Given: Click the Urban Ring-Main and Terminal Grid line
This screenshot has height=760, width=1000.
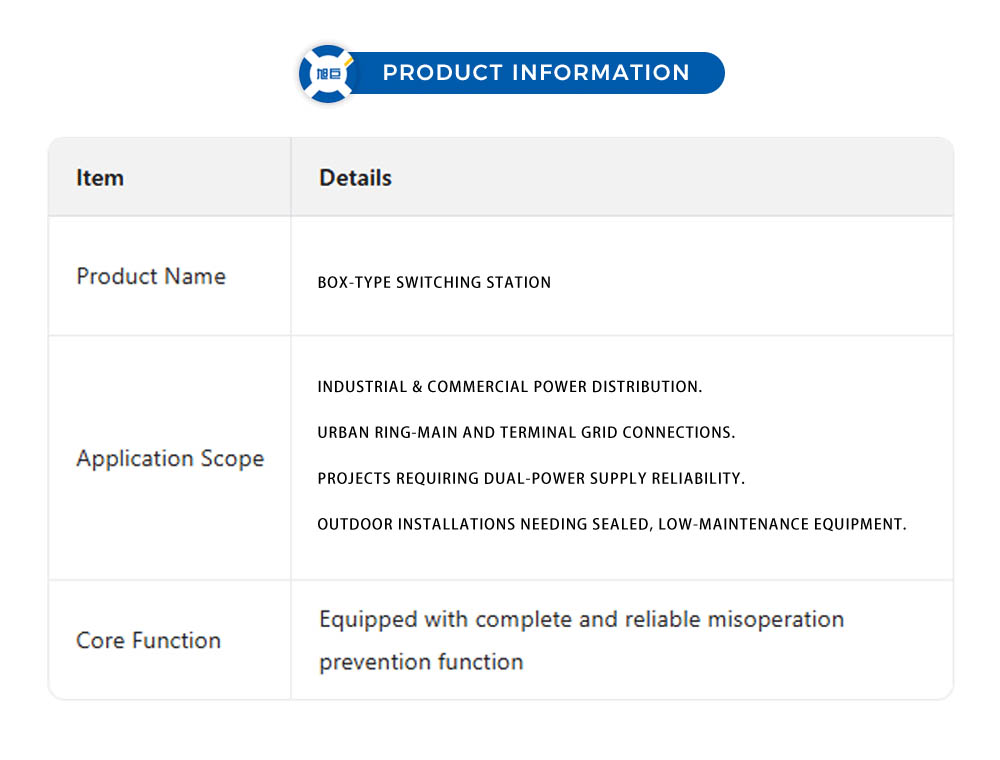Looking at the screenshot, I should click(x=526, y=433).
